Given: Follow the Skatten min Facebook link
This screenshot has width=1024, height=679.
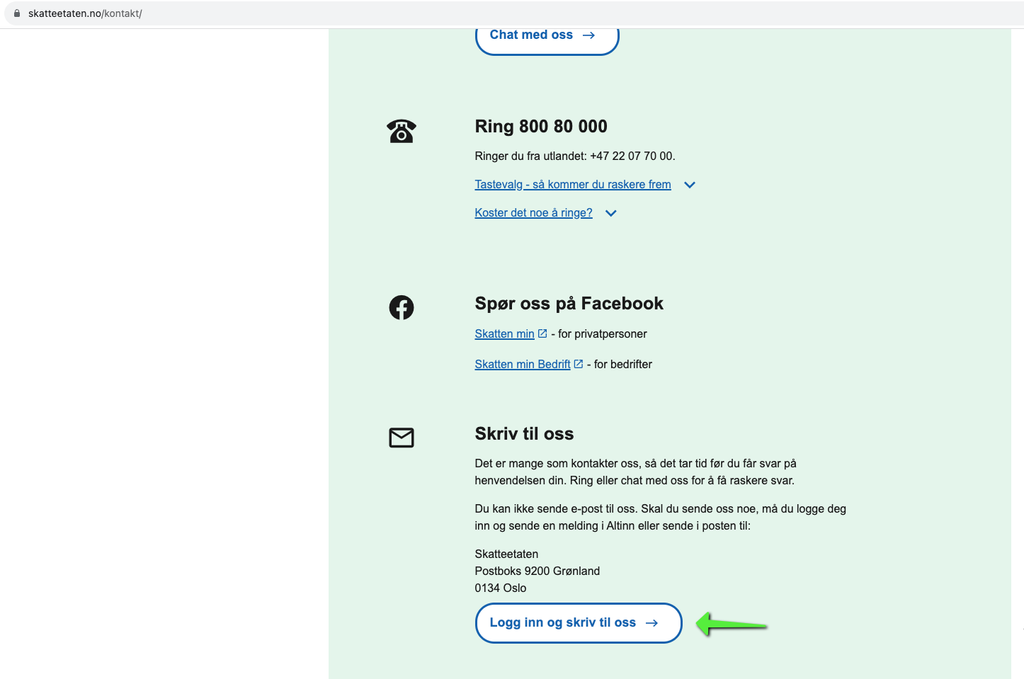Looking at the screenshot, I should (x=504, y=334).
